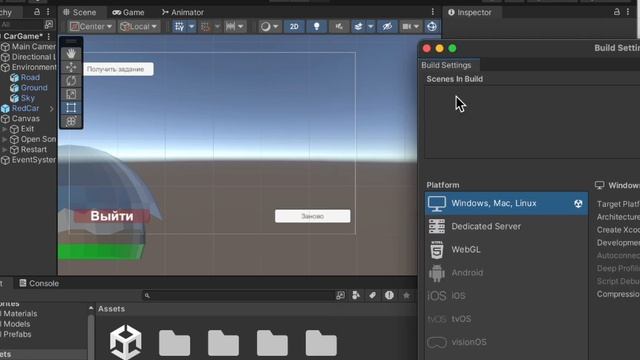This screenshot has width=640, height=360.
Task: Open the Console tab
Action: (39, 283)
